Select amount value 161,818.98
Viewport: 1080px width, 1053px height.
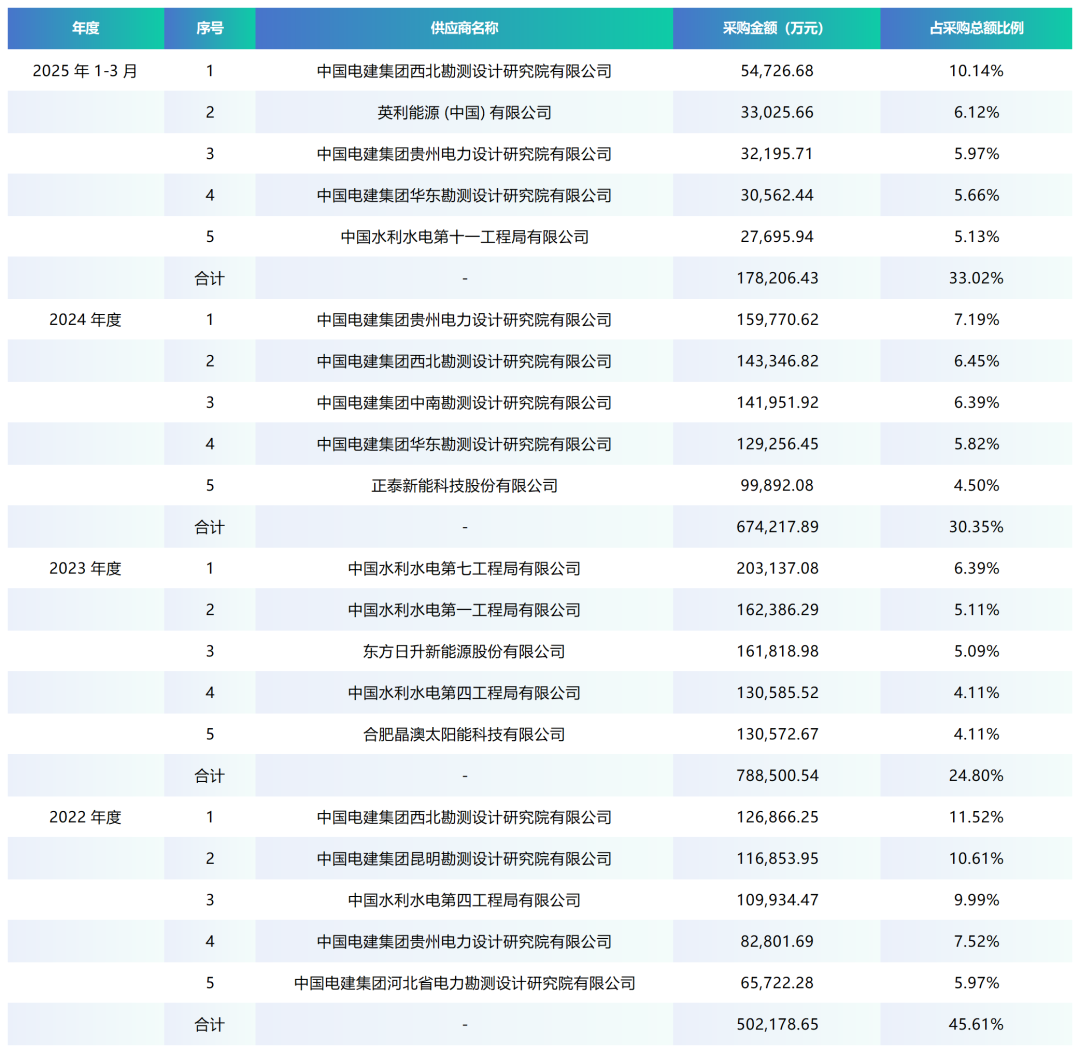click(x=777, y=651)
